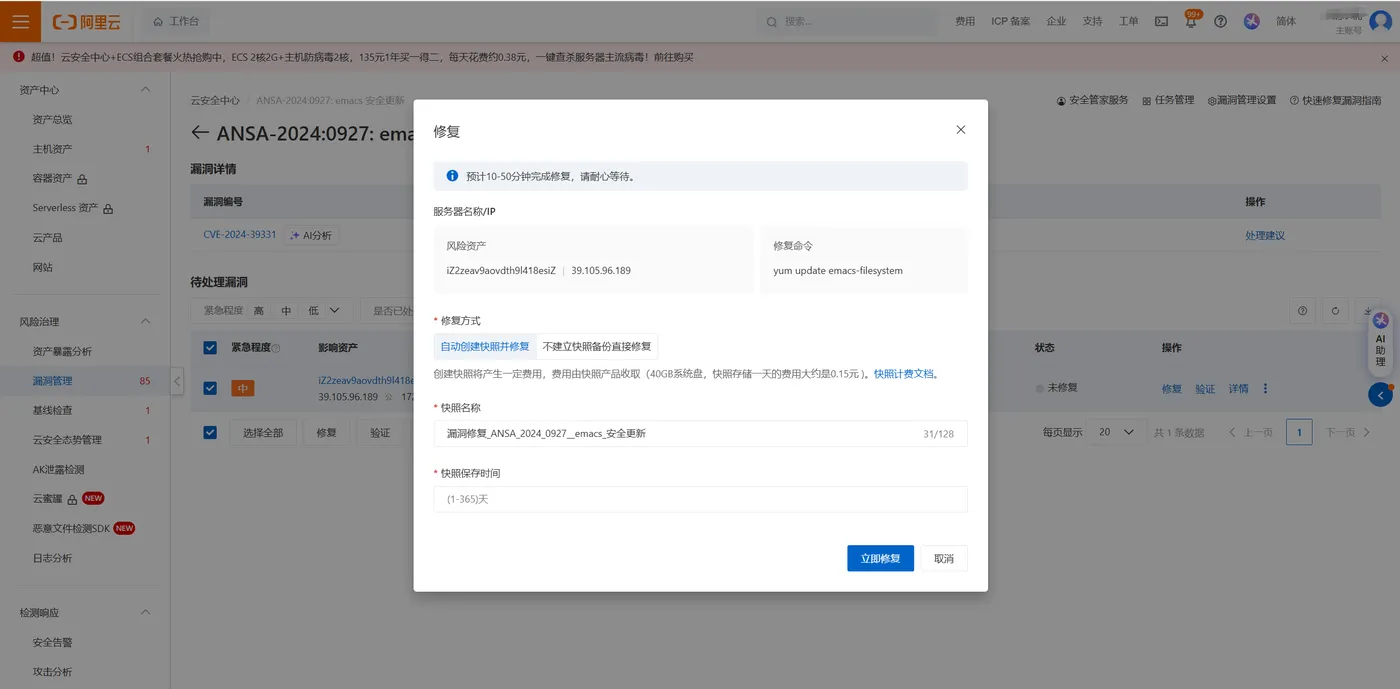Open the severity filter dropdown arrow
The image size is (1400, 689).
[334, 311]
